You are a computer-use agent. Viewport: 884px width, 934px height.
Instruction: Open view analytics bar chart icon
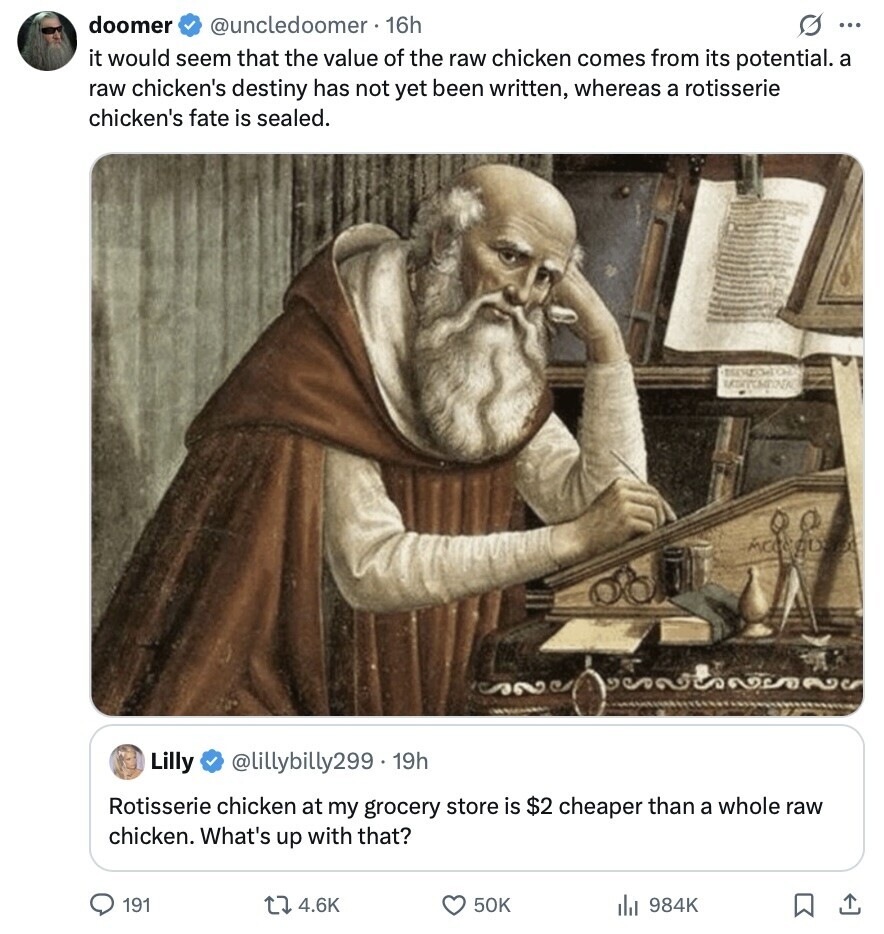pyautogui.click(x=629, y=904)
